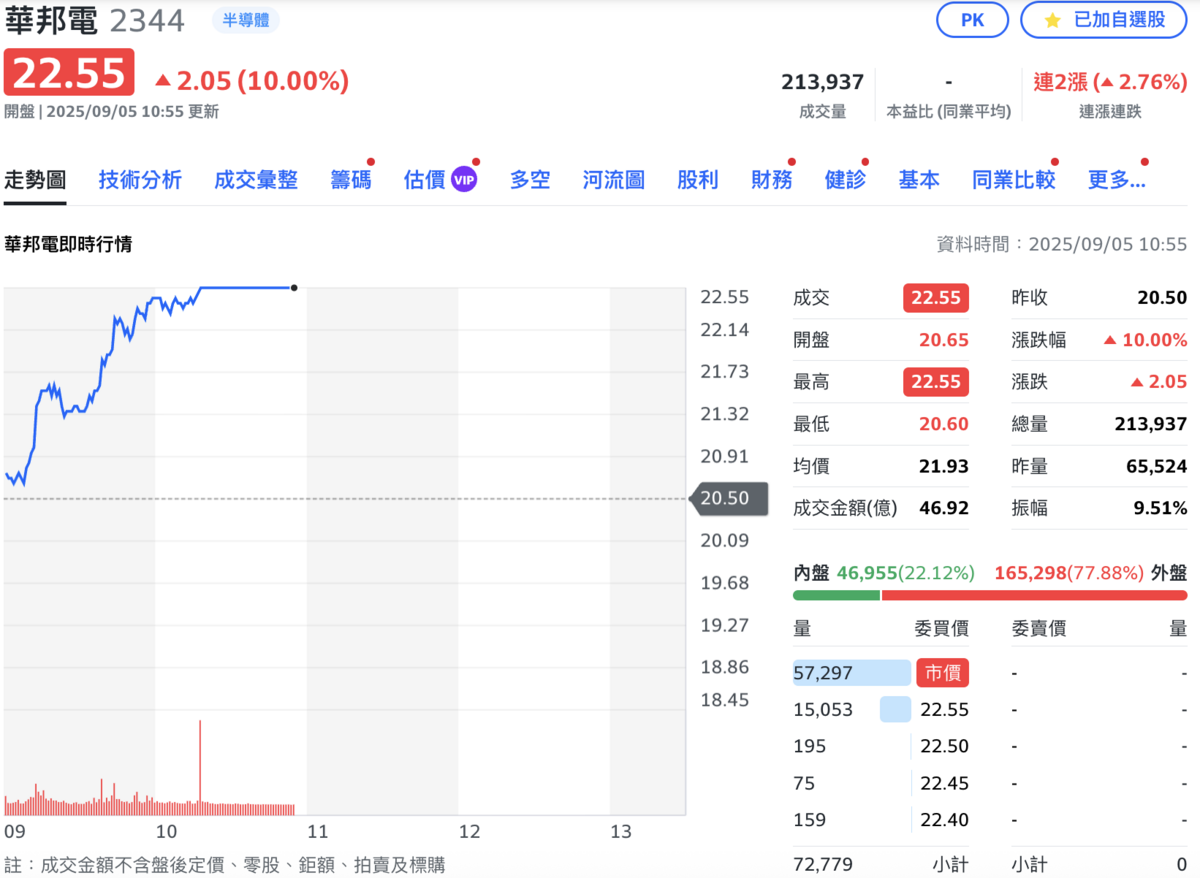Select the 股利 tab
This screenshot has height=878, width=1200.
click(x=698, y=180)
